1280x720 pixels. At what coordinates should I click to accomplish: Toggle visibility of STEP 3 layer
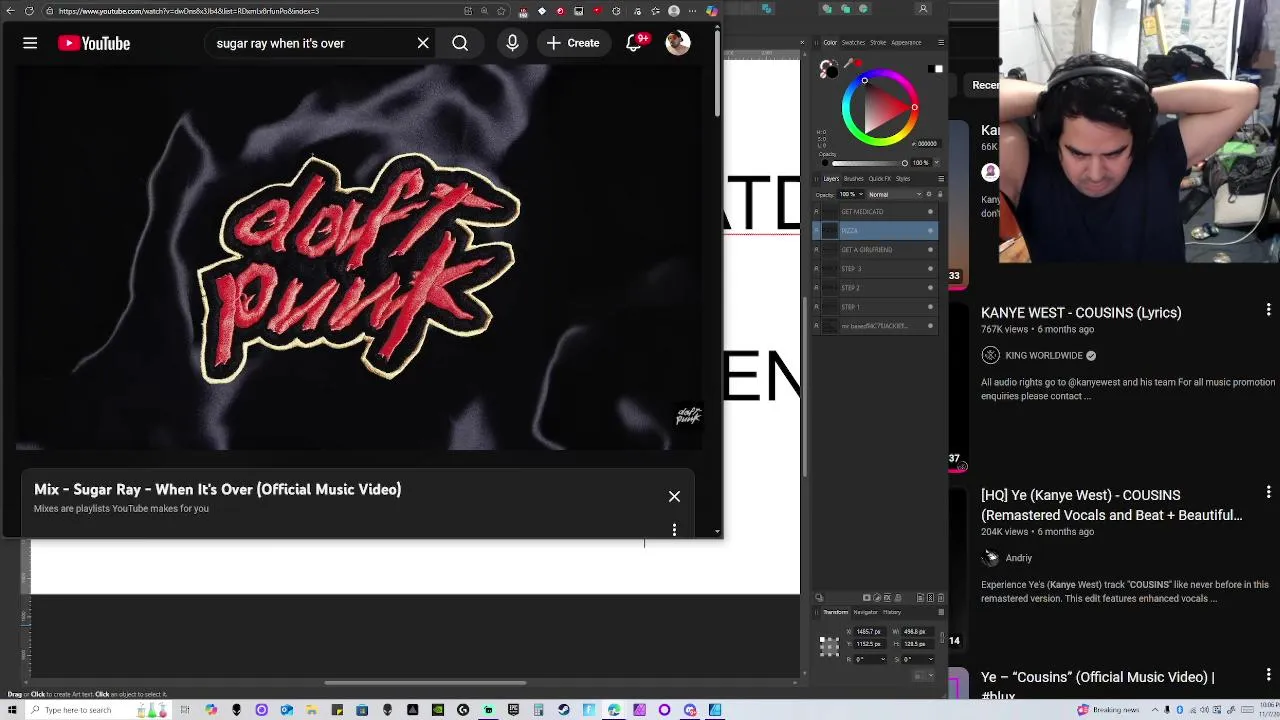point(930,269)
